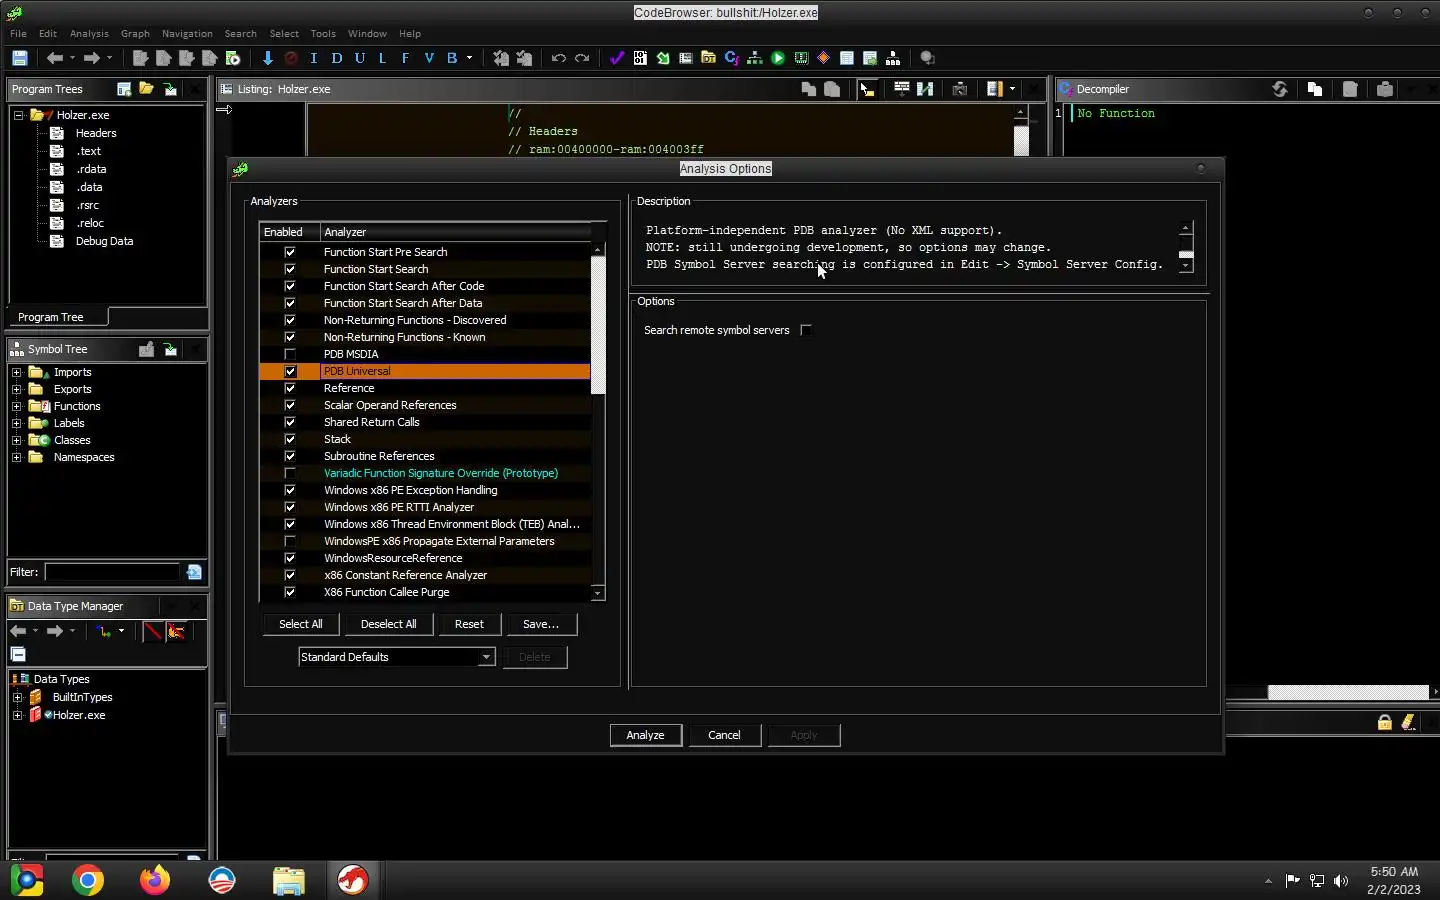The width and height of the screenshot is (1440, 900).
Task: Click the 'L' next label toolbar icon
Action: pyautogui.click(x=382, y=58)
